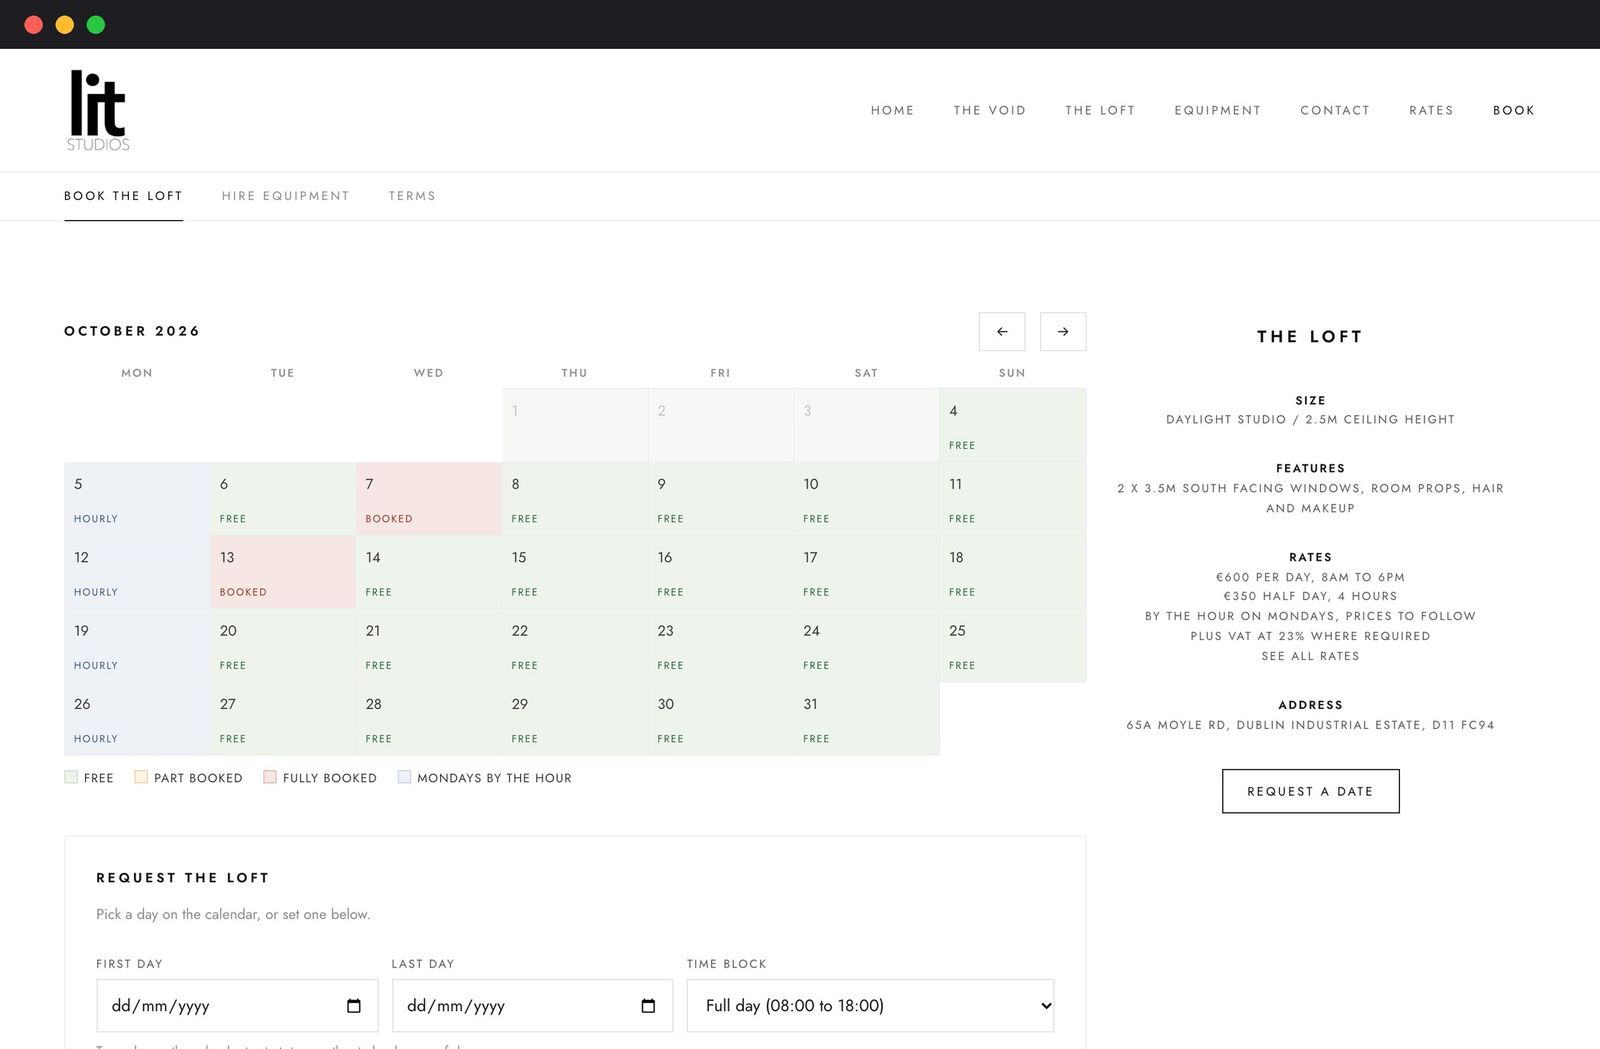This screenshot has width=1600, height=1049.
Task: Click the Mondays By The Hour swatch
Action: pyautogui.click(x=404, y=777)
